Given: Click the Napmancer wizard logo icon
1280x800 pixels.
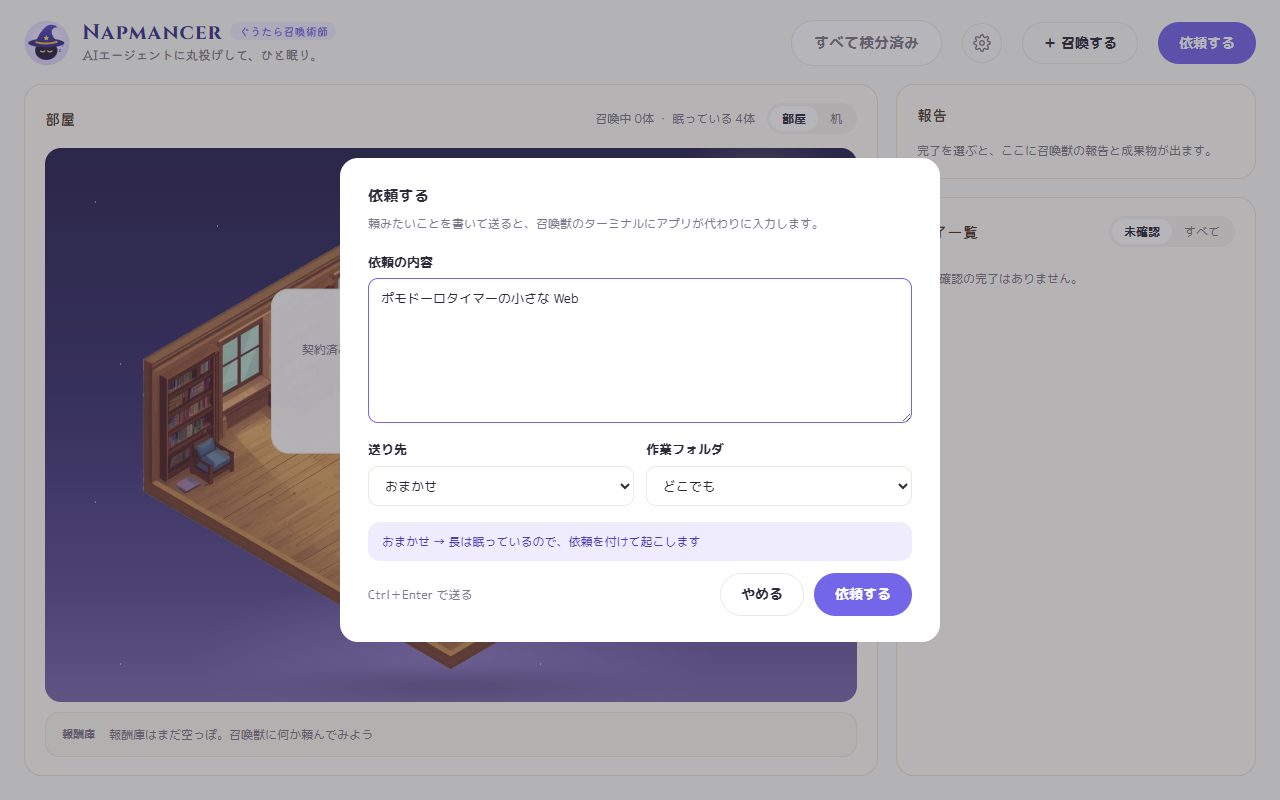Looking at the screenshot, I should 46,43.
